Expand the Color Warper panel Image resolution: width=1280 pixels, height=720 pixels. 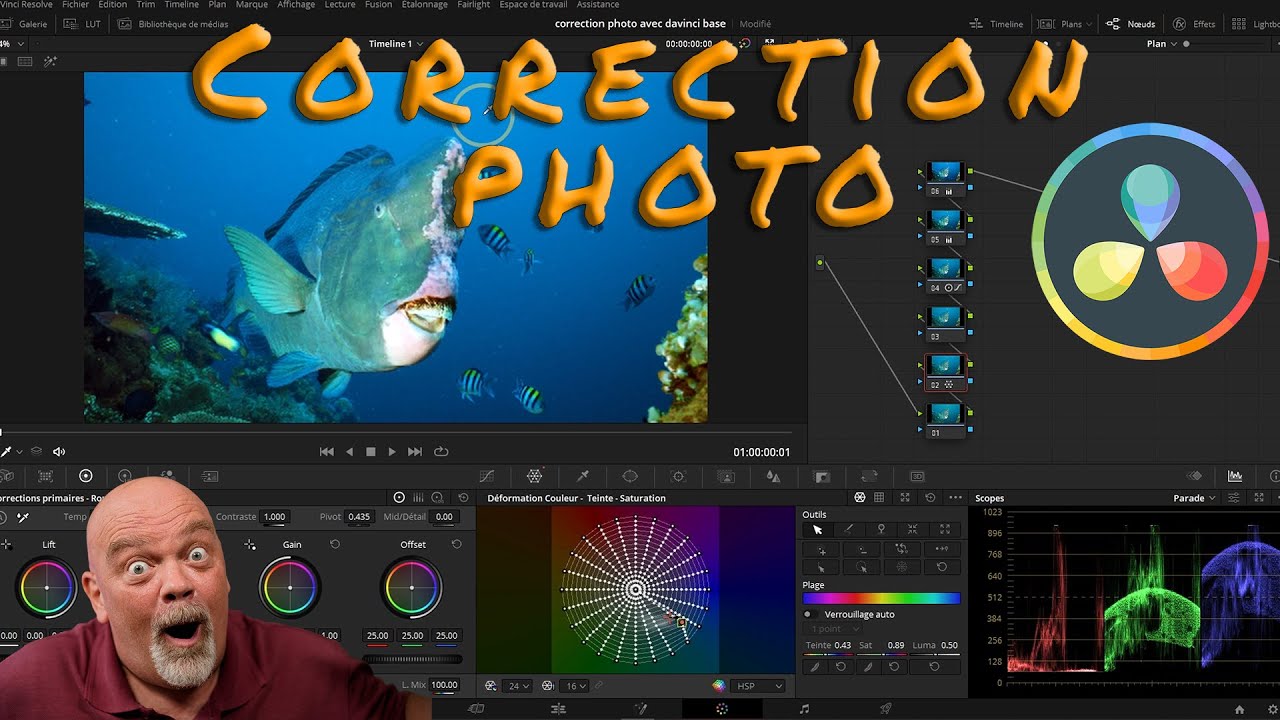pos(905,498)
